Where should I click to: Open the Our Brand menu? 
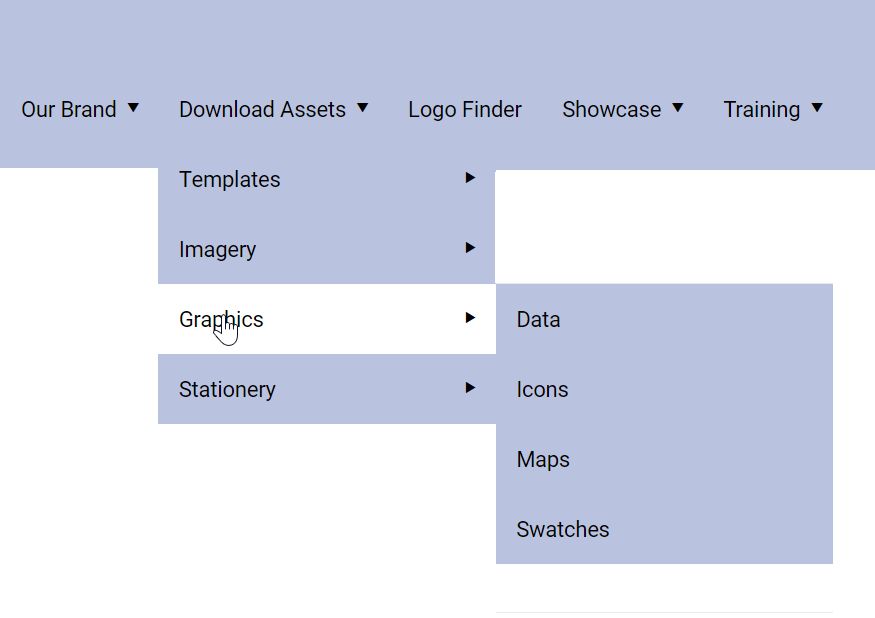coord(69,109)
